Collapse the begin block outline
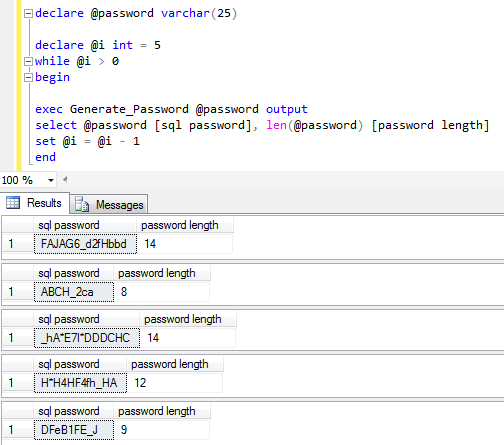Screen dimensions: 504x445 (x=29, y=77)
